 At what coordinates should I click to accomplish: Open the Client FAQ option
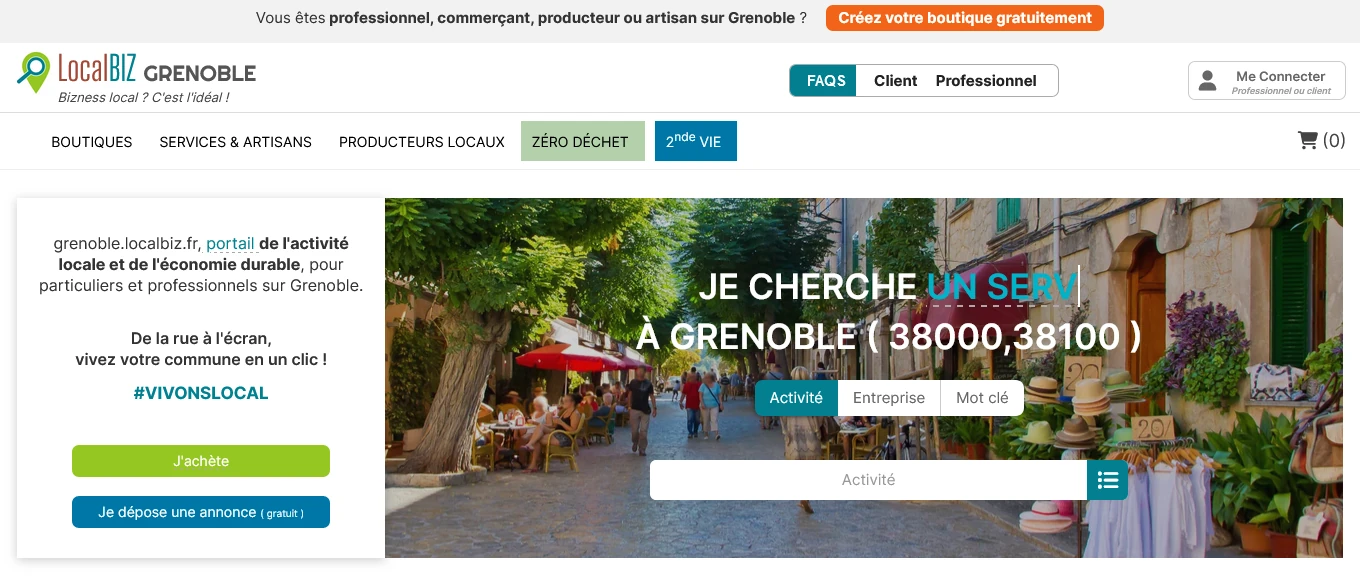coord(895,81)
